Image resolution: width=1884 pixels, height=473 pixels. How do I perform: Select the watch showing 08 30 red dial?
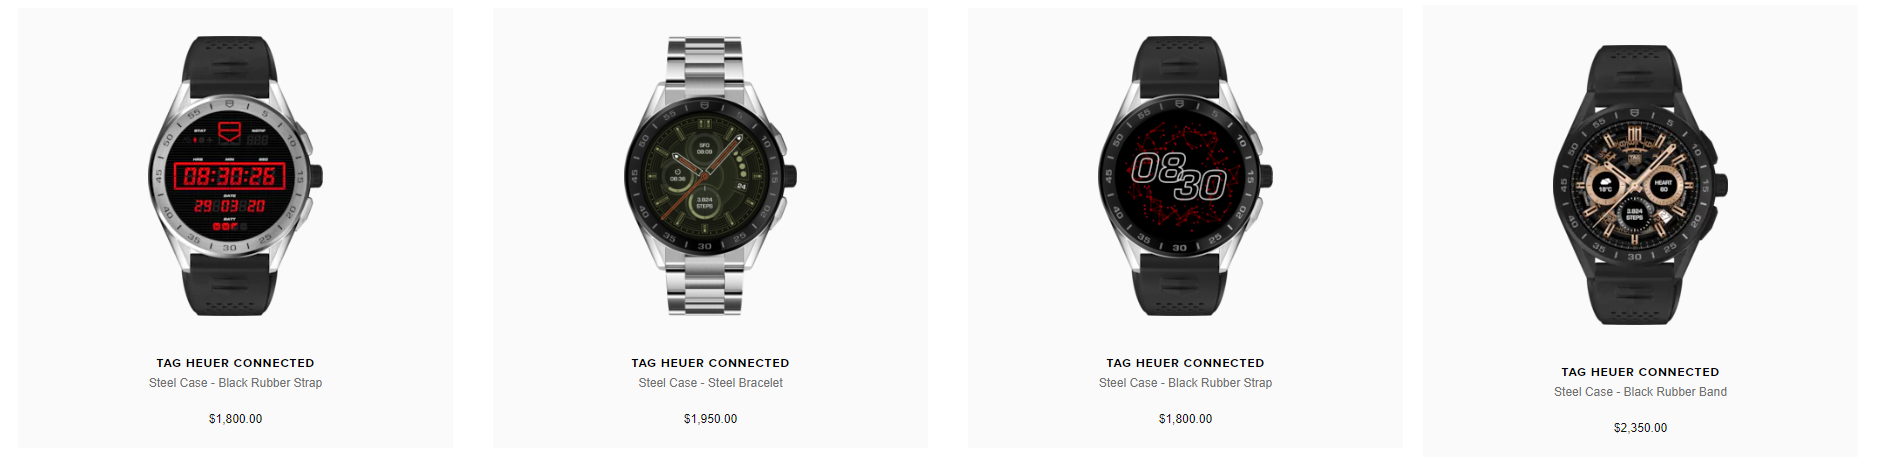1185,176
